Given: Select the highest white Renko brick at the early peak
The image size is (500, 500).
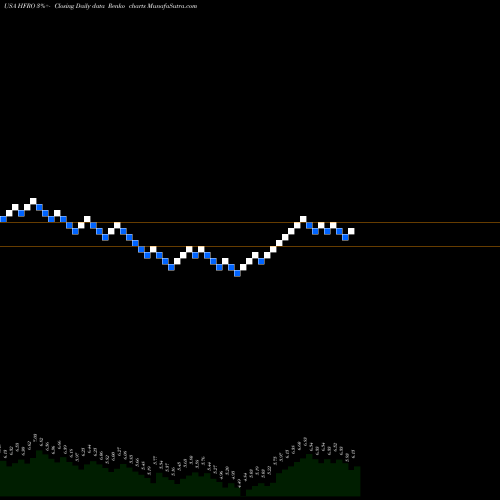Looking at the screenshot, I should click(33, 201).
